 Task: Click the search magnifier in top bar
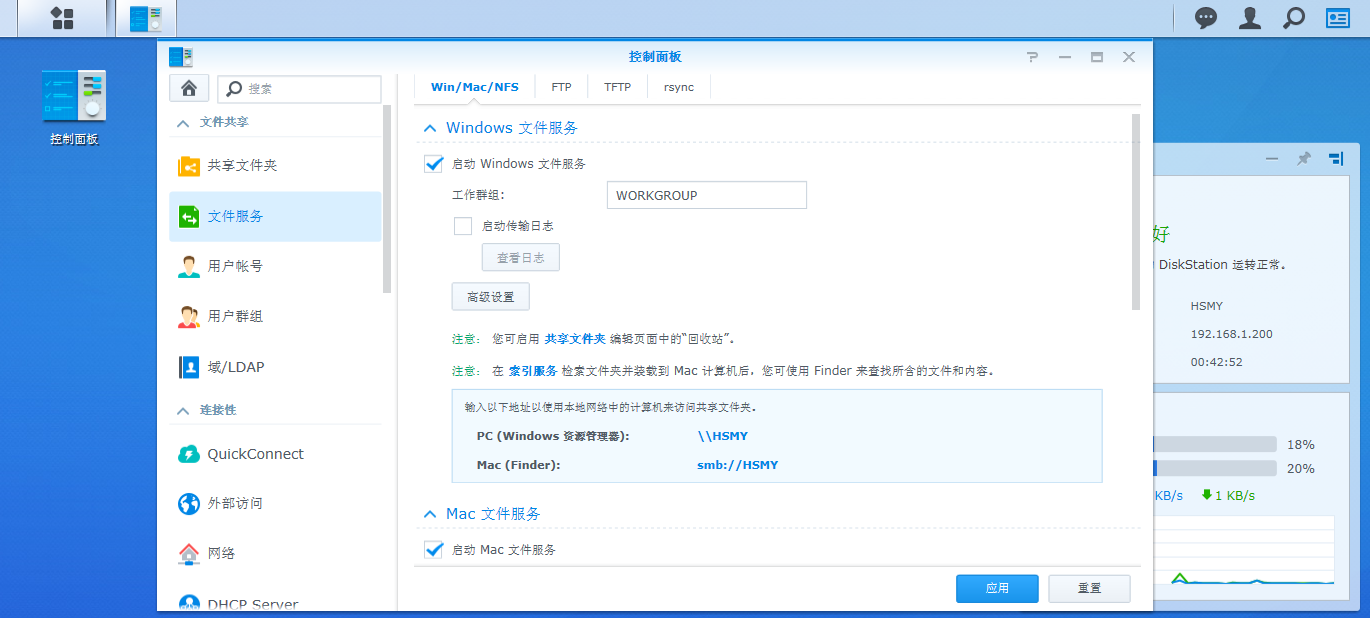[1294, 18]
